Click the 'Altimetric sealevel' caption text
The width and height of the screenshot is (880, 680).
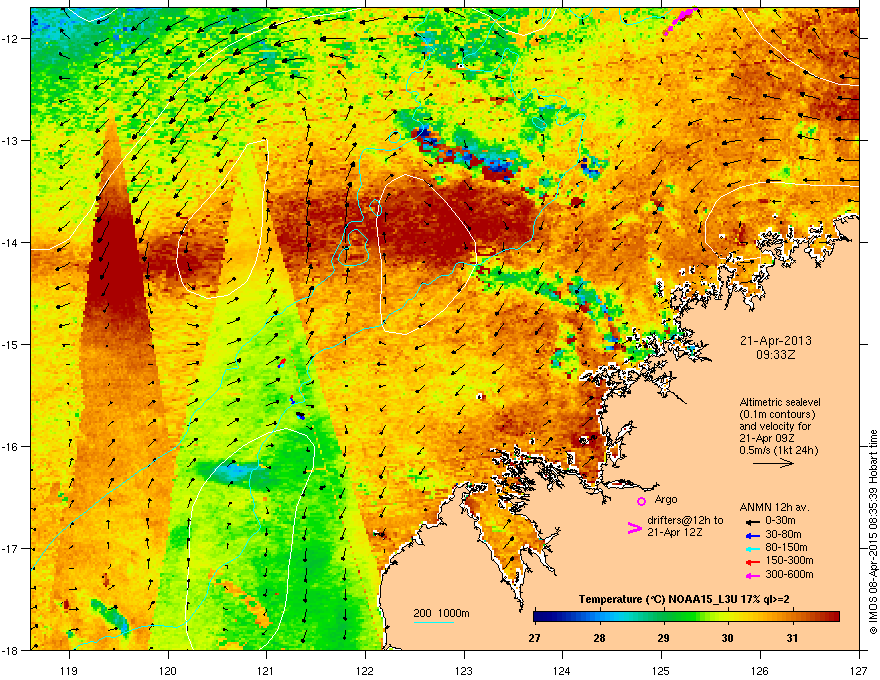tap(780, 402)
